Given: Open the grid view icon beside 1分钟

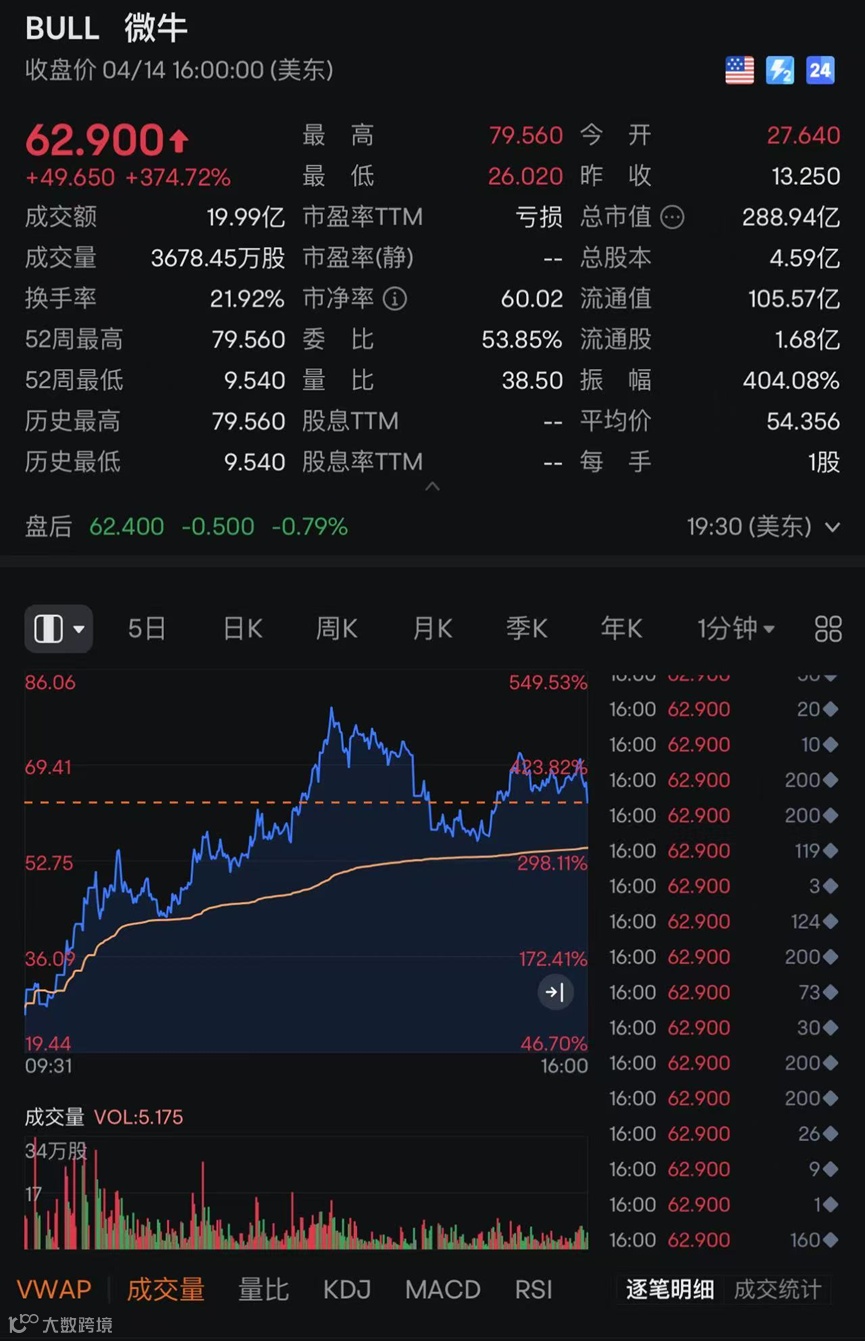Looking at the screenshot, I should [x=827, y=629].
